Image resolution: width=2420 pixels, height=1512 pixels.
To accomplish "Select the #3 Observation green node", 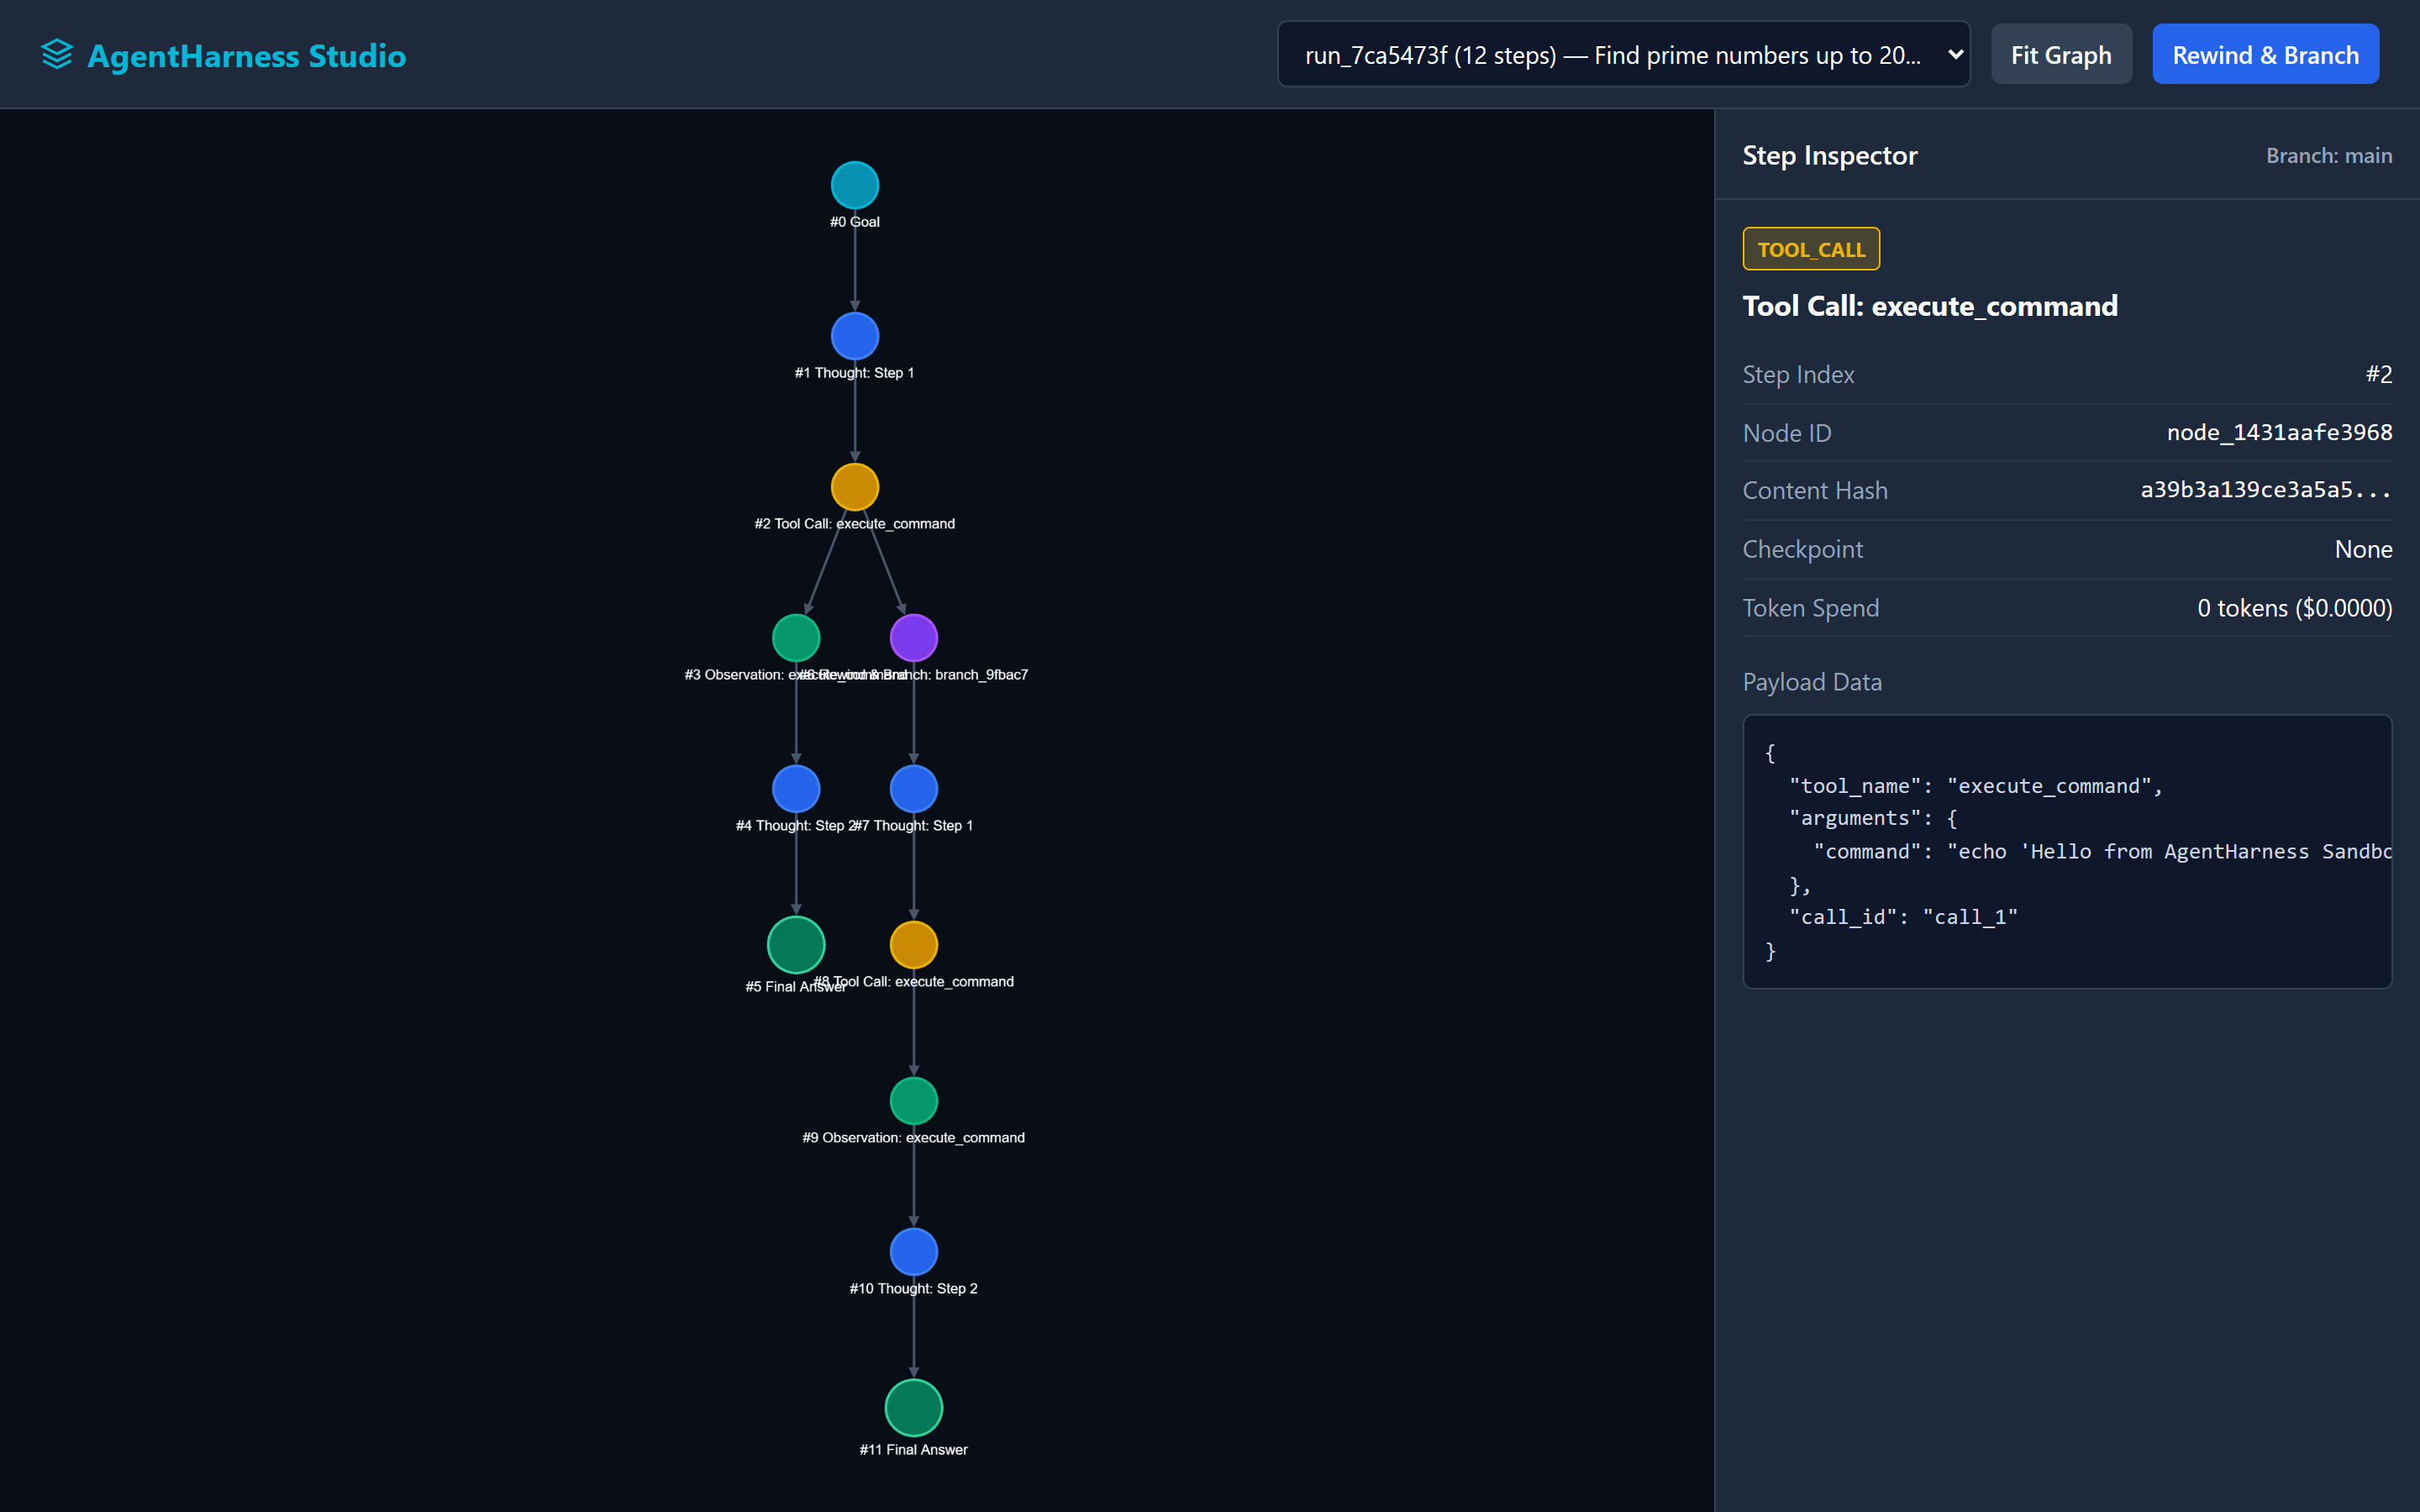I will (796, 638).
